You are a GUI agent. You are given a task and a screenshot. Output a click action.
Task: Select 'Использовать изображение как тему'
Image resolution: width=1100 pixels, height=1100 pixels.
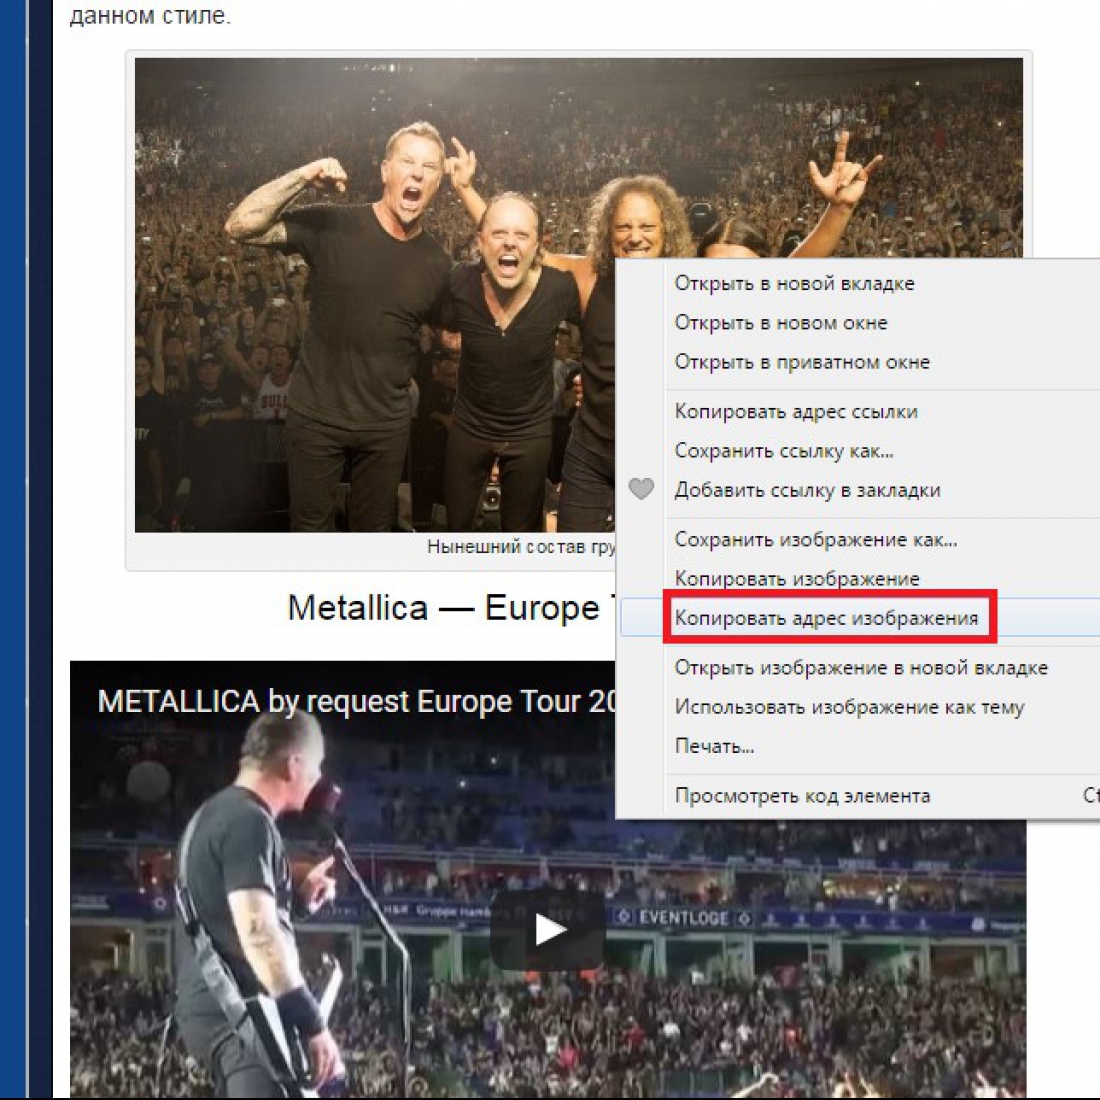pyautogui.click(x=849, y=707)
